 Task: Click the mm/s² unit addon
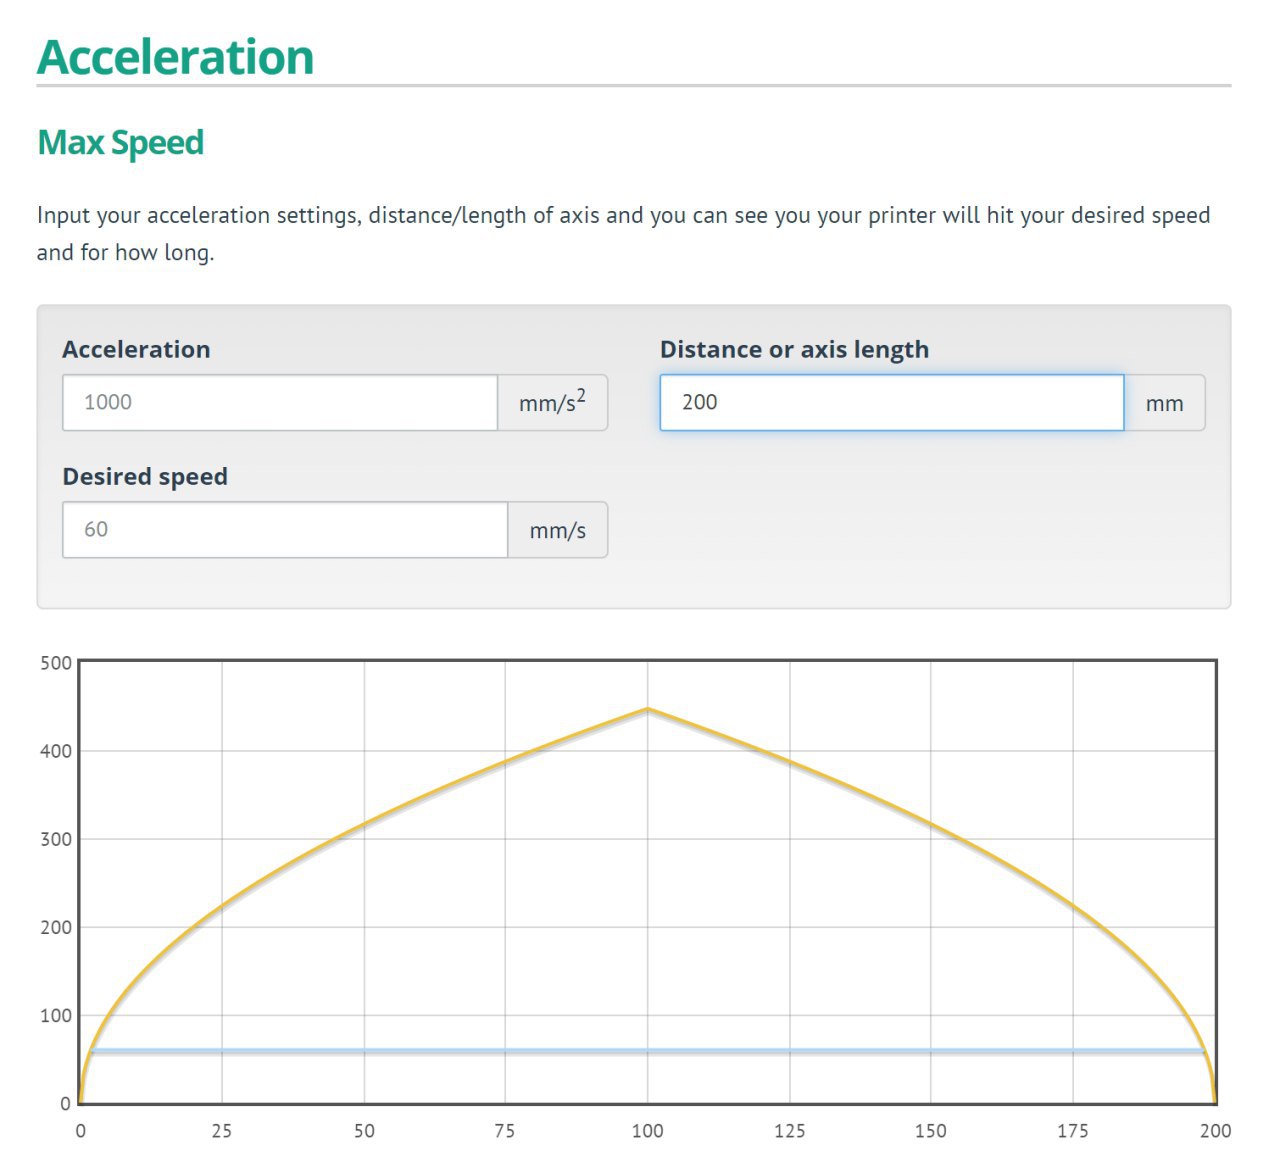tap(552, 403)
